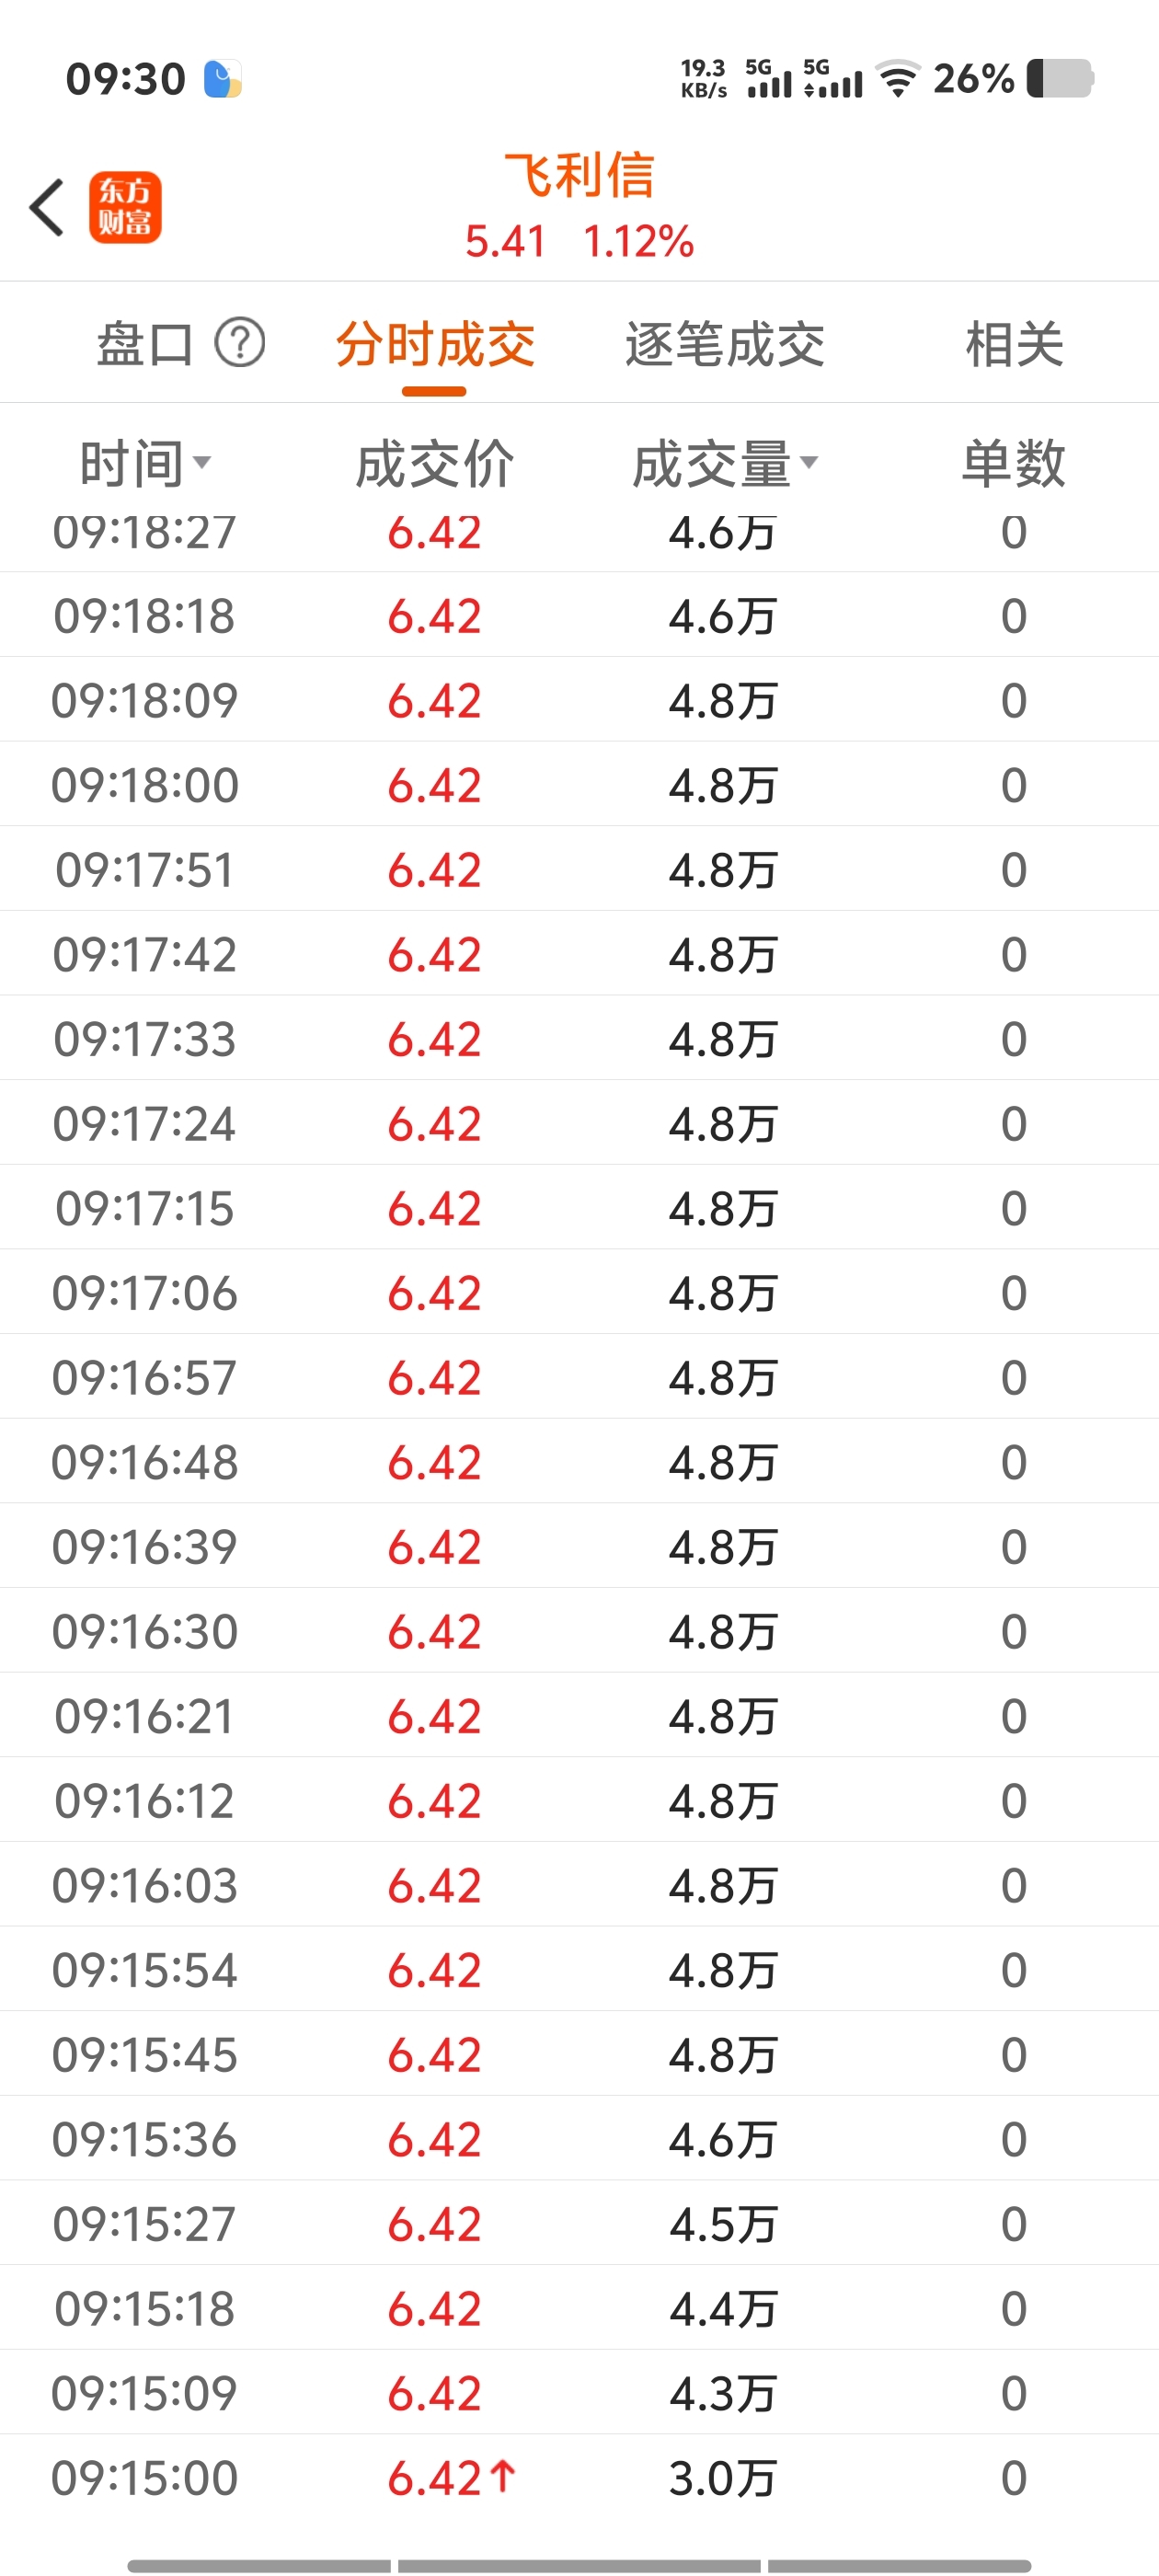Switch to the 盘口 tab
This screenshot has width=1159, height=2576.
[x=145, y=344]
